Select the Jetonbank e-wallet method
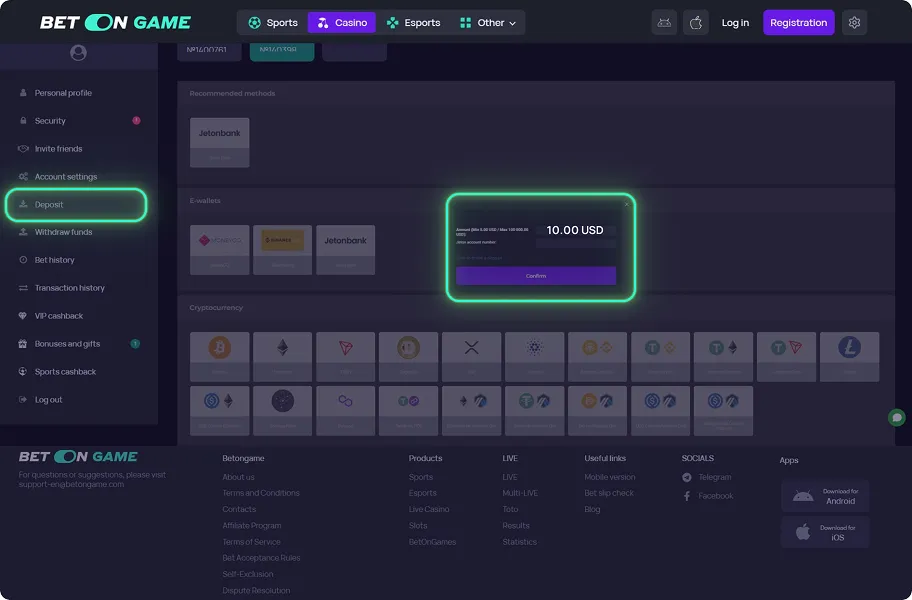 tap(345, 250)
